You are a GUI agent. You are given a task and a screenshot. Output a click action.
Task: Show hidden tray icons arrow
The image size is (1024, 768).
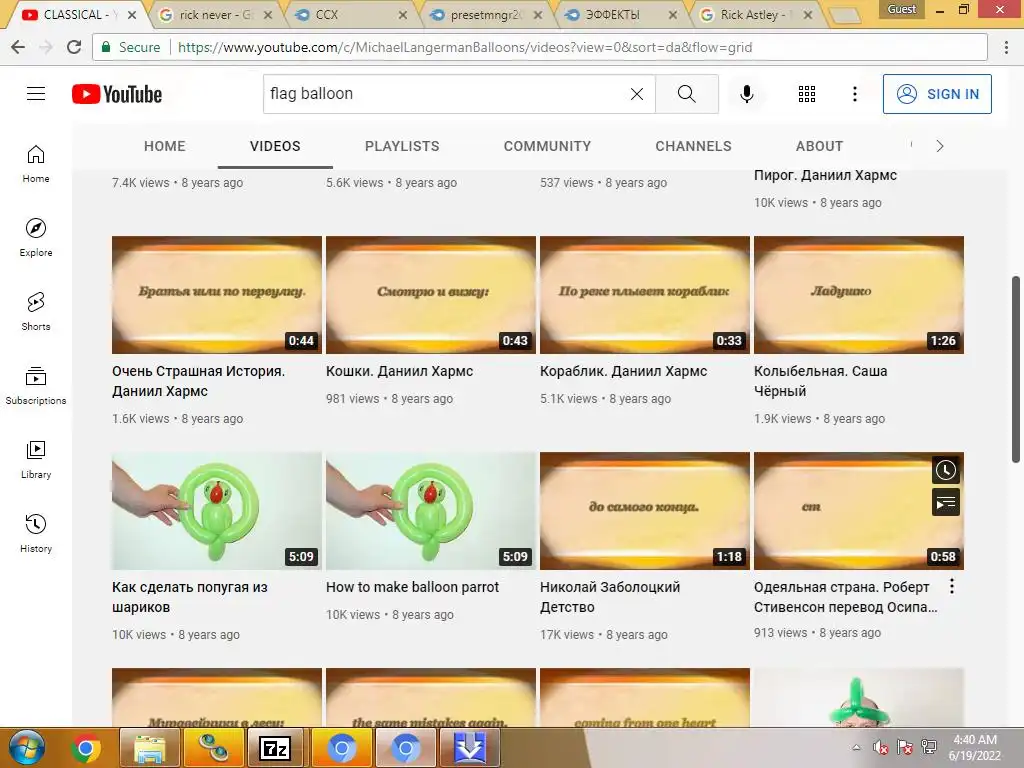[856, 747]
